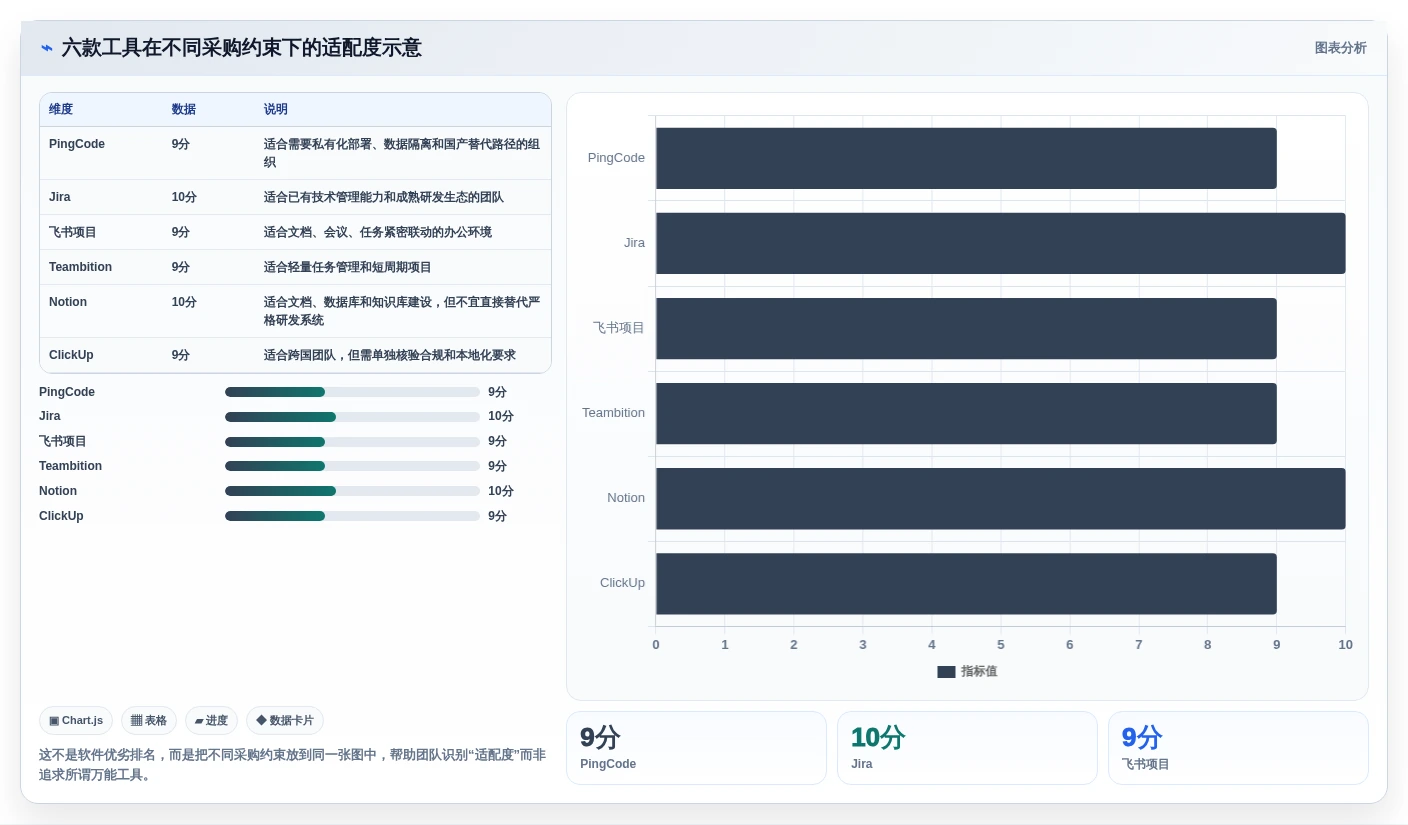
Task: Open the PingCode 9分 data card
Action: [x=696, y=748]
